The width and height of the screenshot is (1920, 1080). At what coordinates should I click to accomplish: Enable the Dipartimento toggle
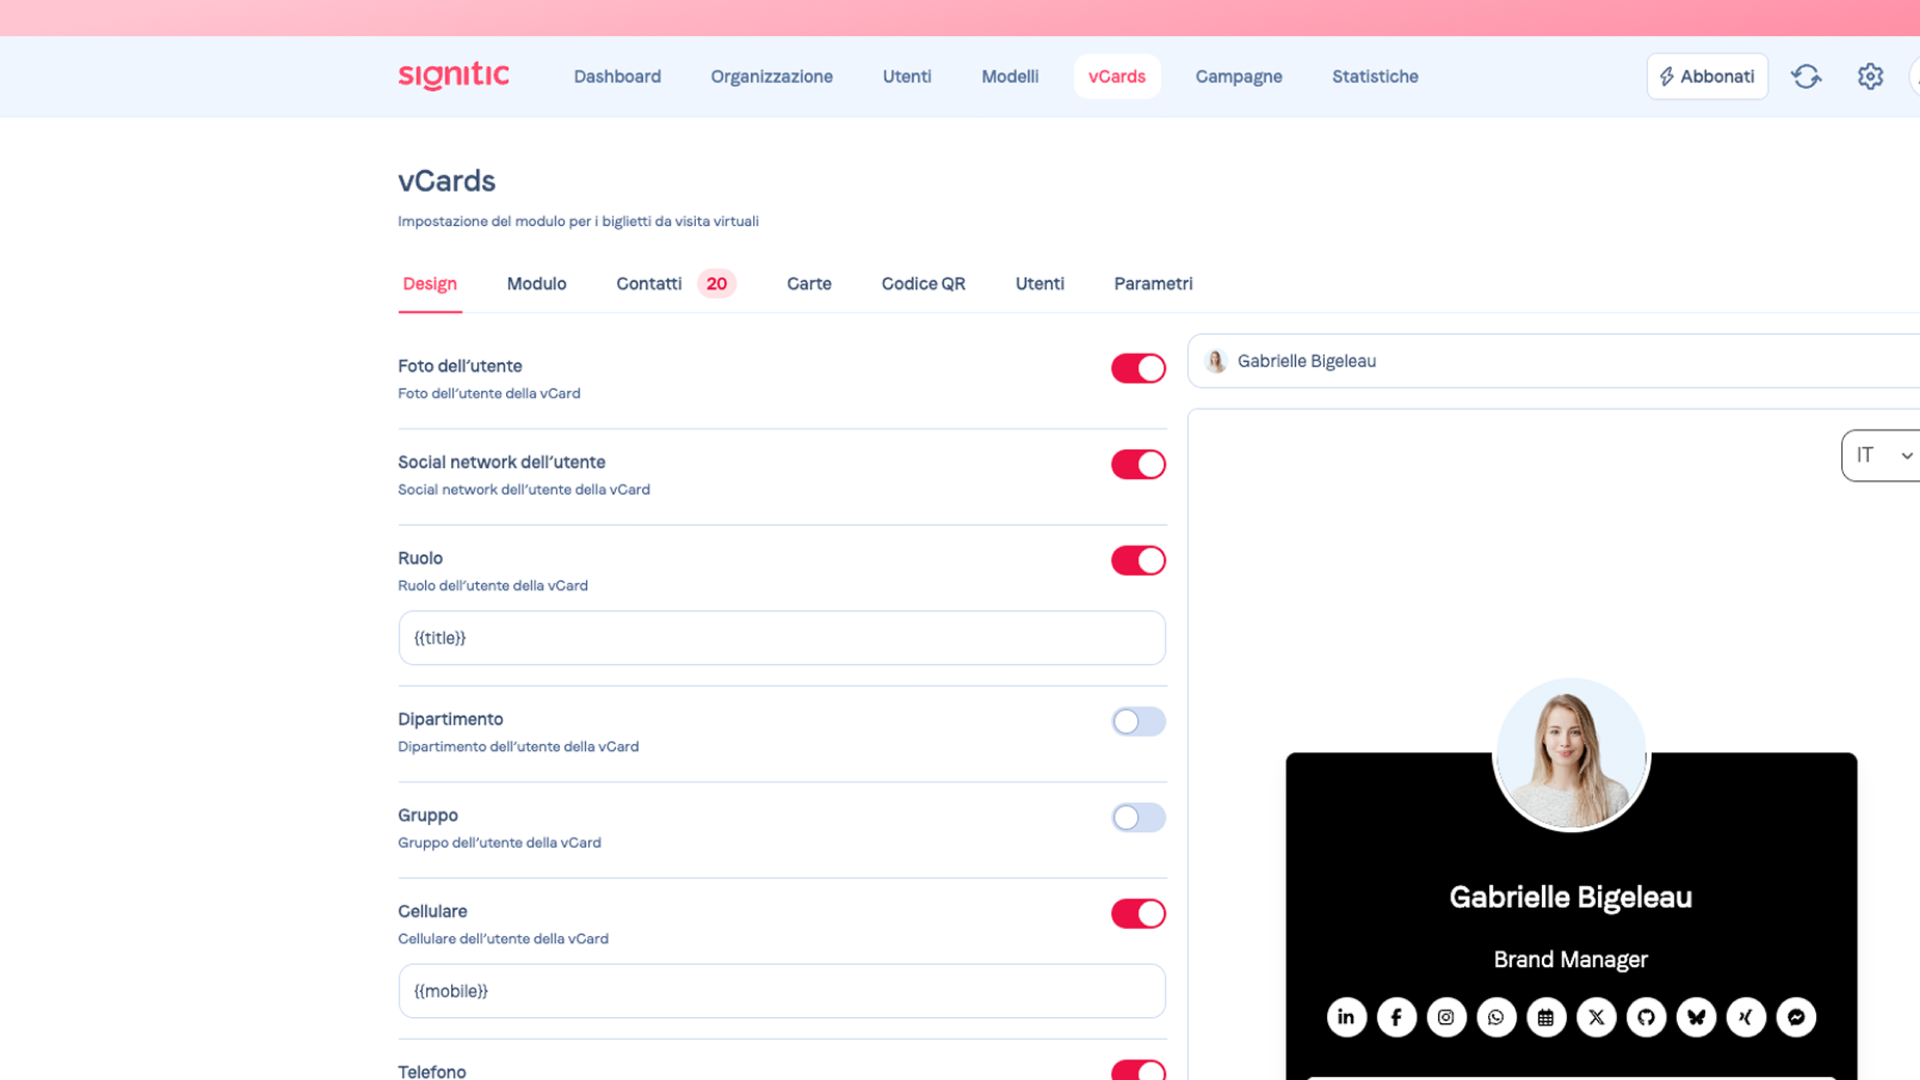click(1138, 721)
